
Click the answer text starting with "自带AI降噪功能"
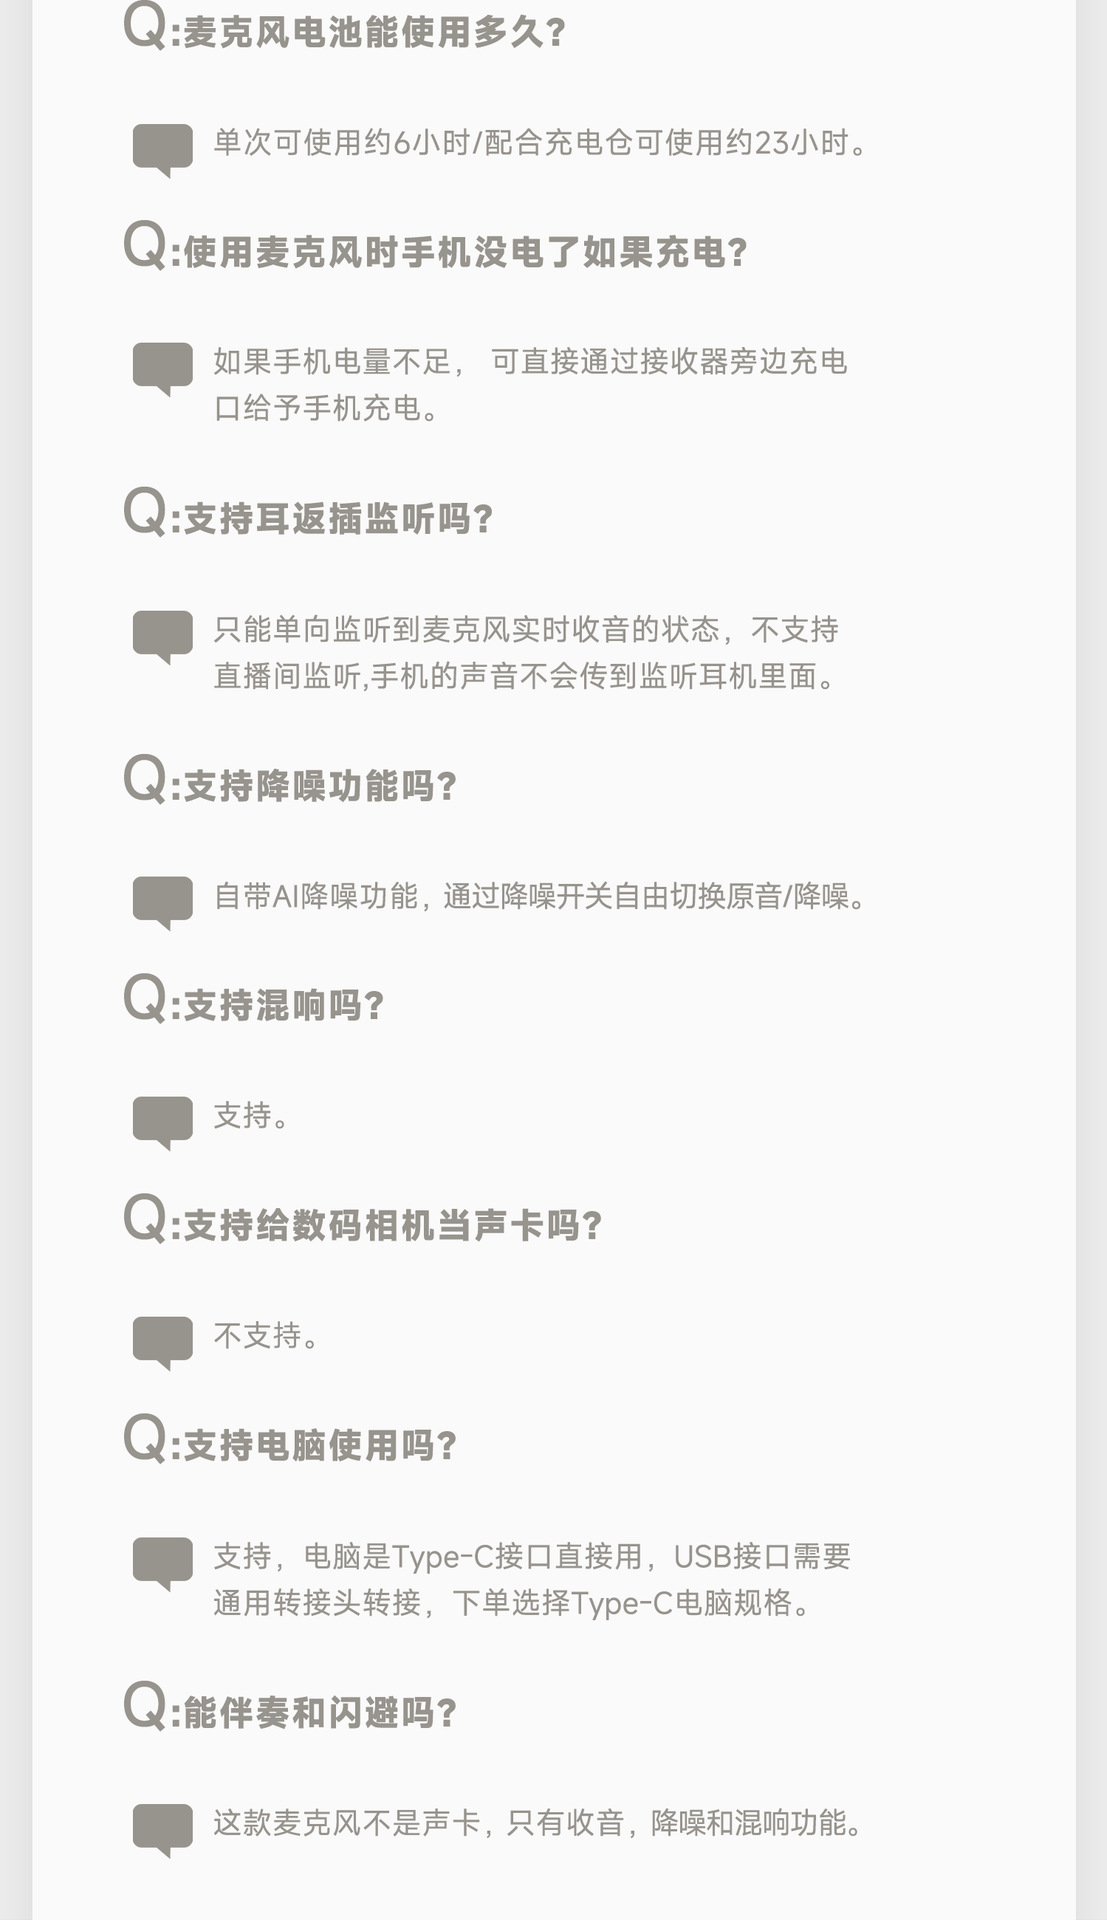coord(541,896)
